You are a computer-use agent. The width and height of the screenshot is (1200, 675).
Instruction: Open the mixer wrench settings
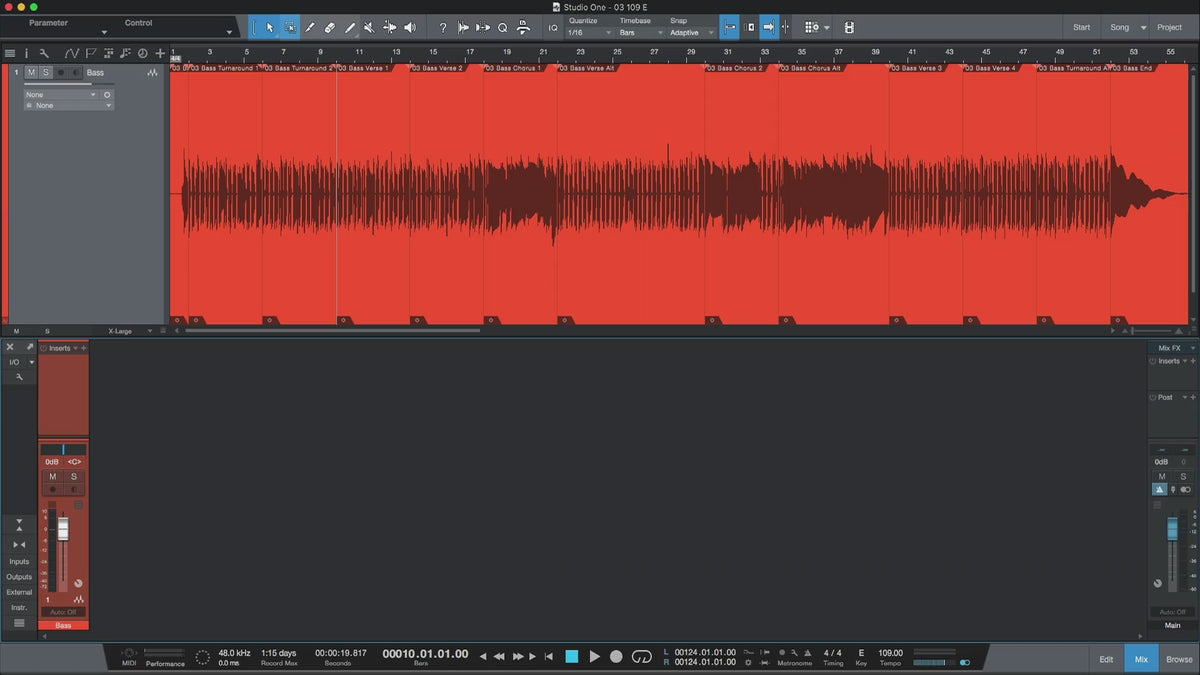tap(19, 377)
